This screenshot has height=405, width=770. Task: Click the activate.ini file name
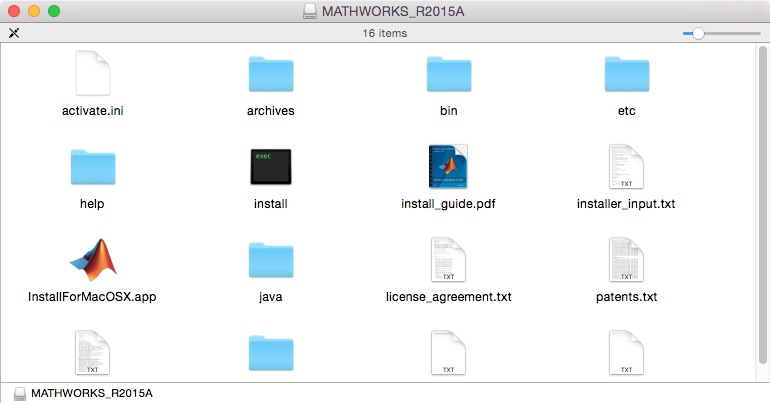coord(93,111)
